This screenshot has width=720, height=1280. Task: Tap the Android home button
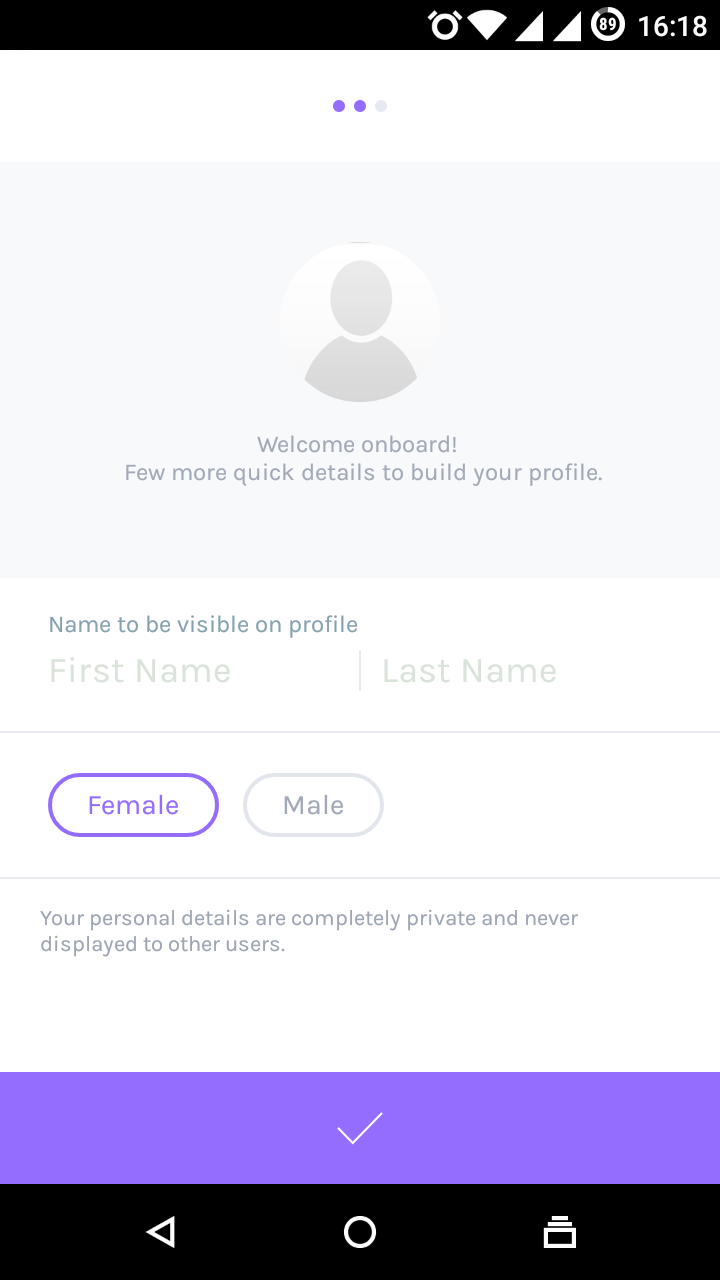[360, 1232]
